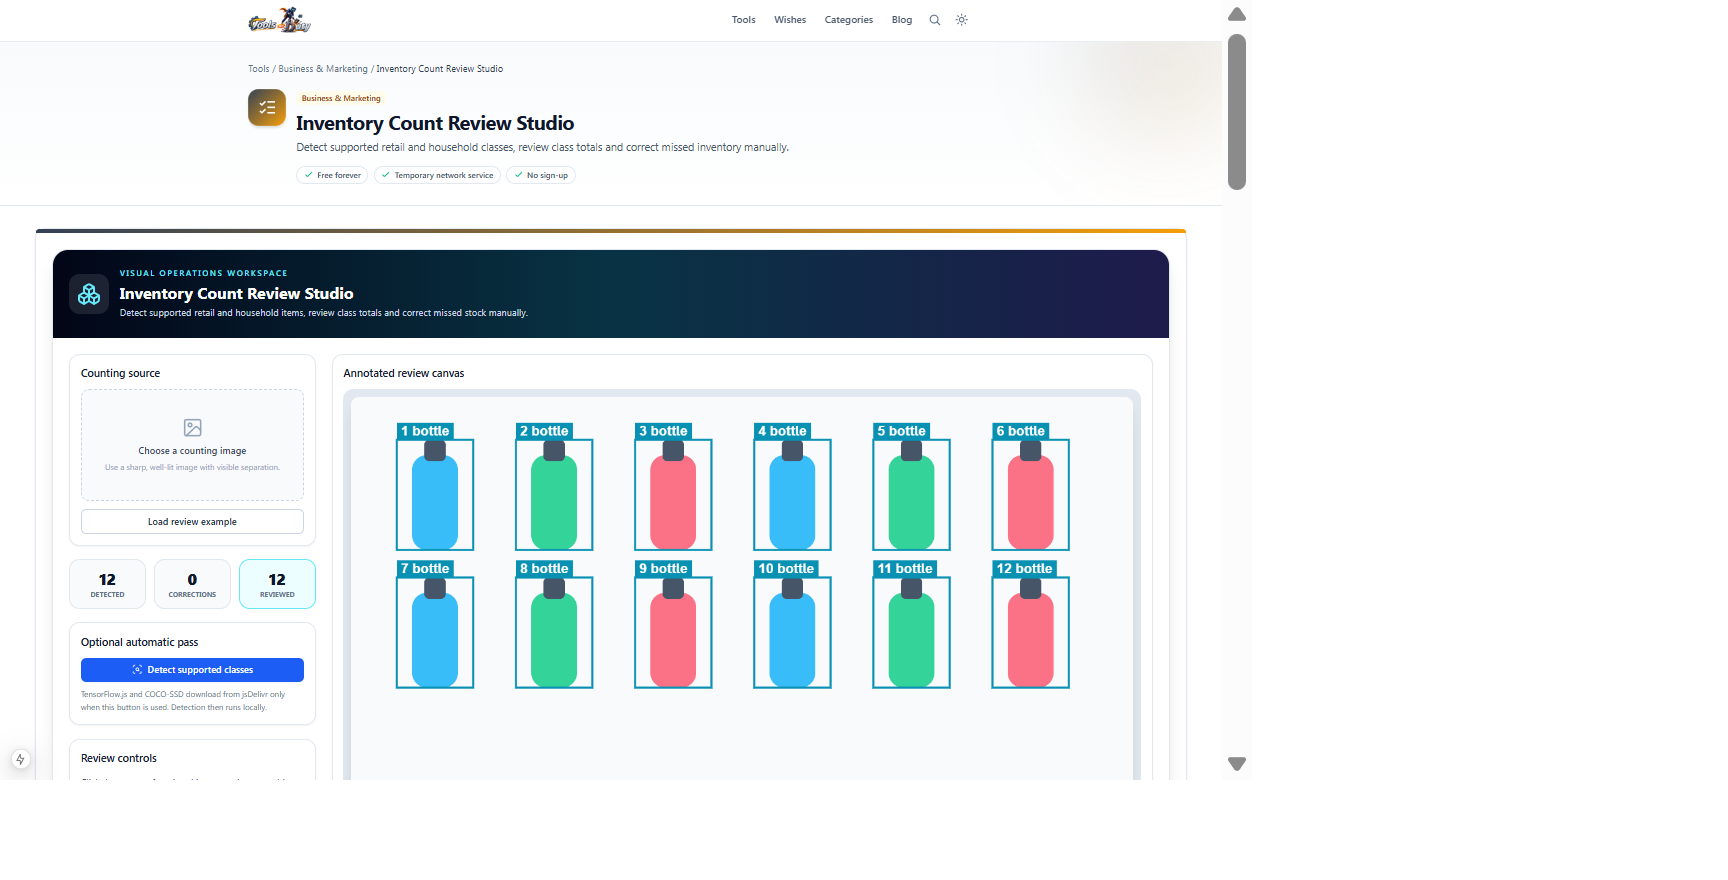Click the lightning bolt badge on the left edge
Viewport: 1728px width, 880px height.
pyautogui.click(x=20, y=759)
